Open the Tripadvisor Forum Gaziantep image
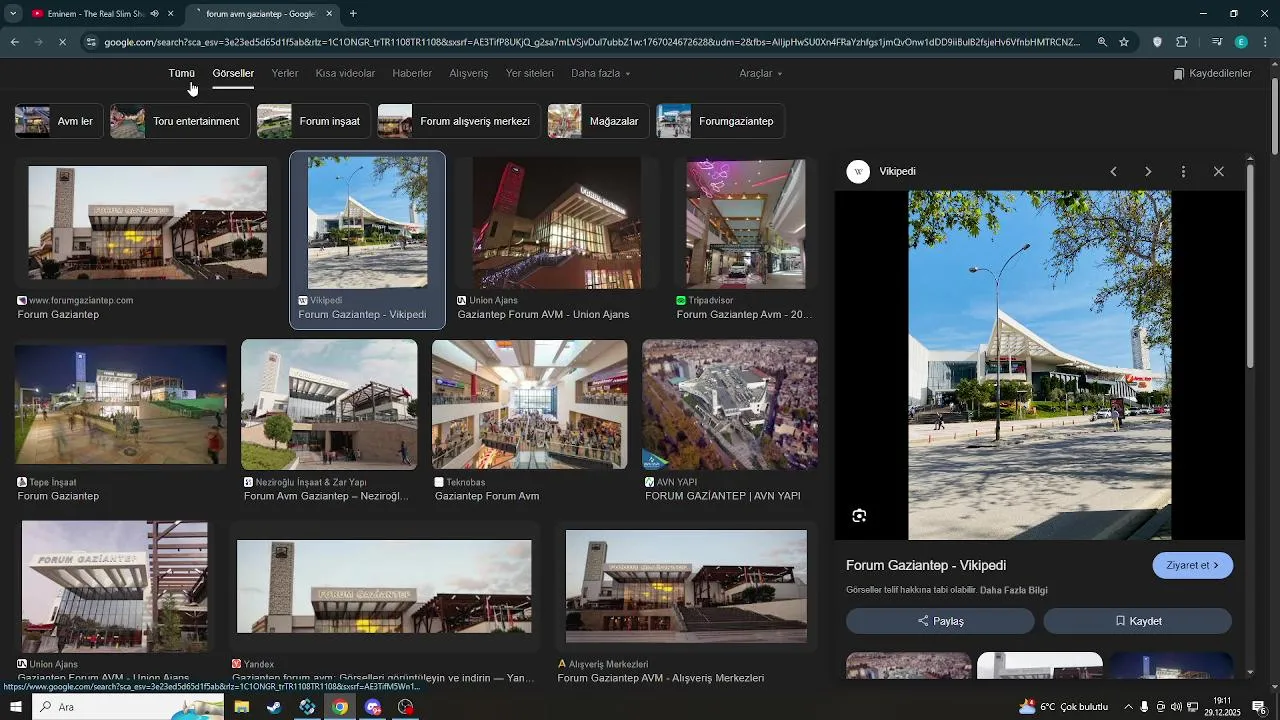The image size is (1280, 720). click(x=745, y=223)
